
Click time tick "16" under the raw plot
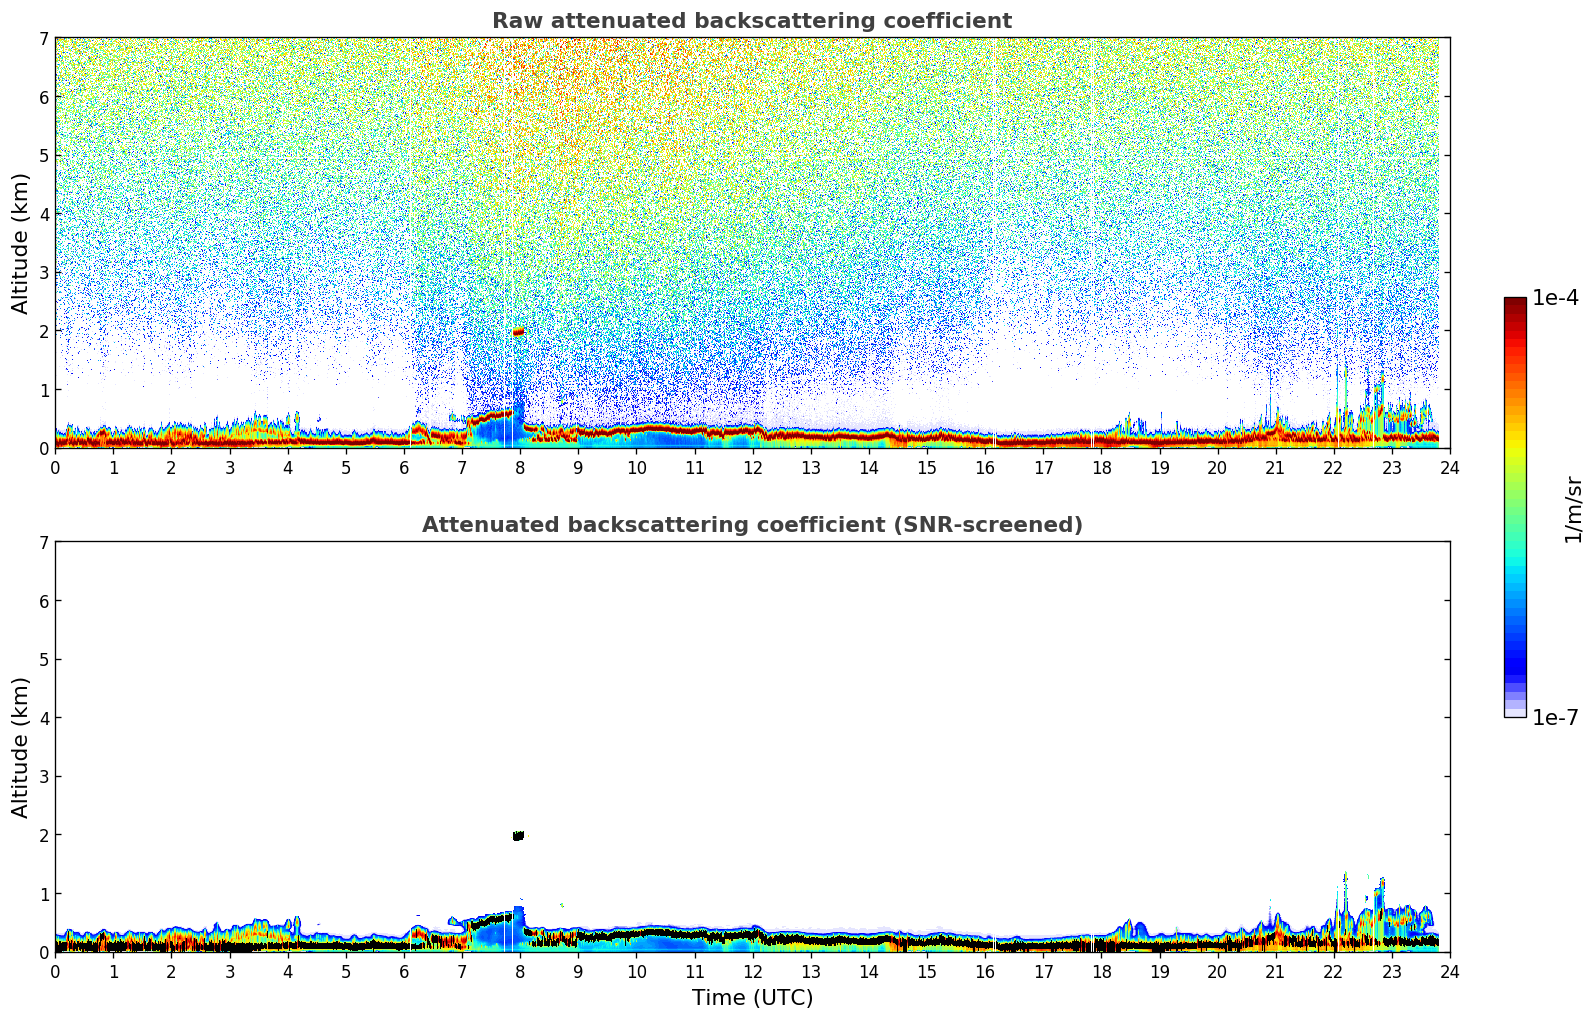point(985,467)
